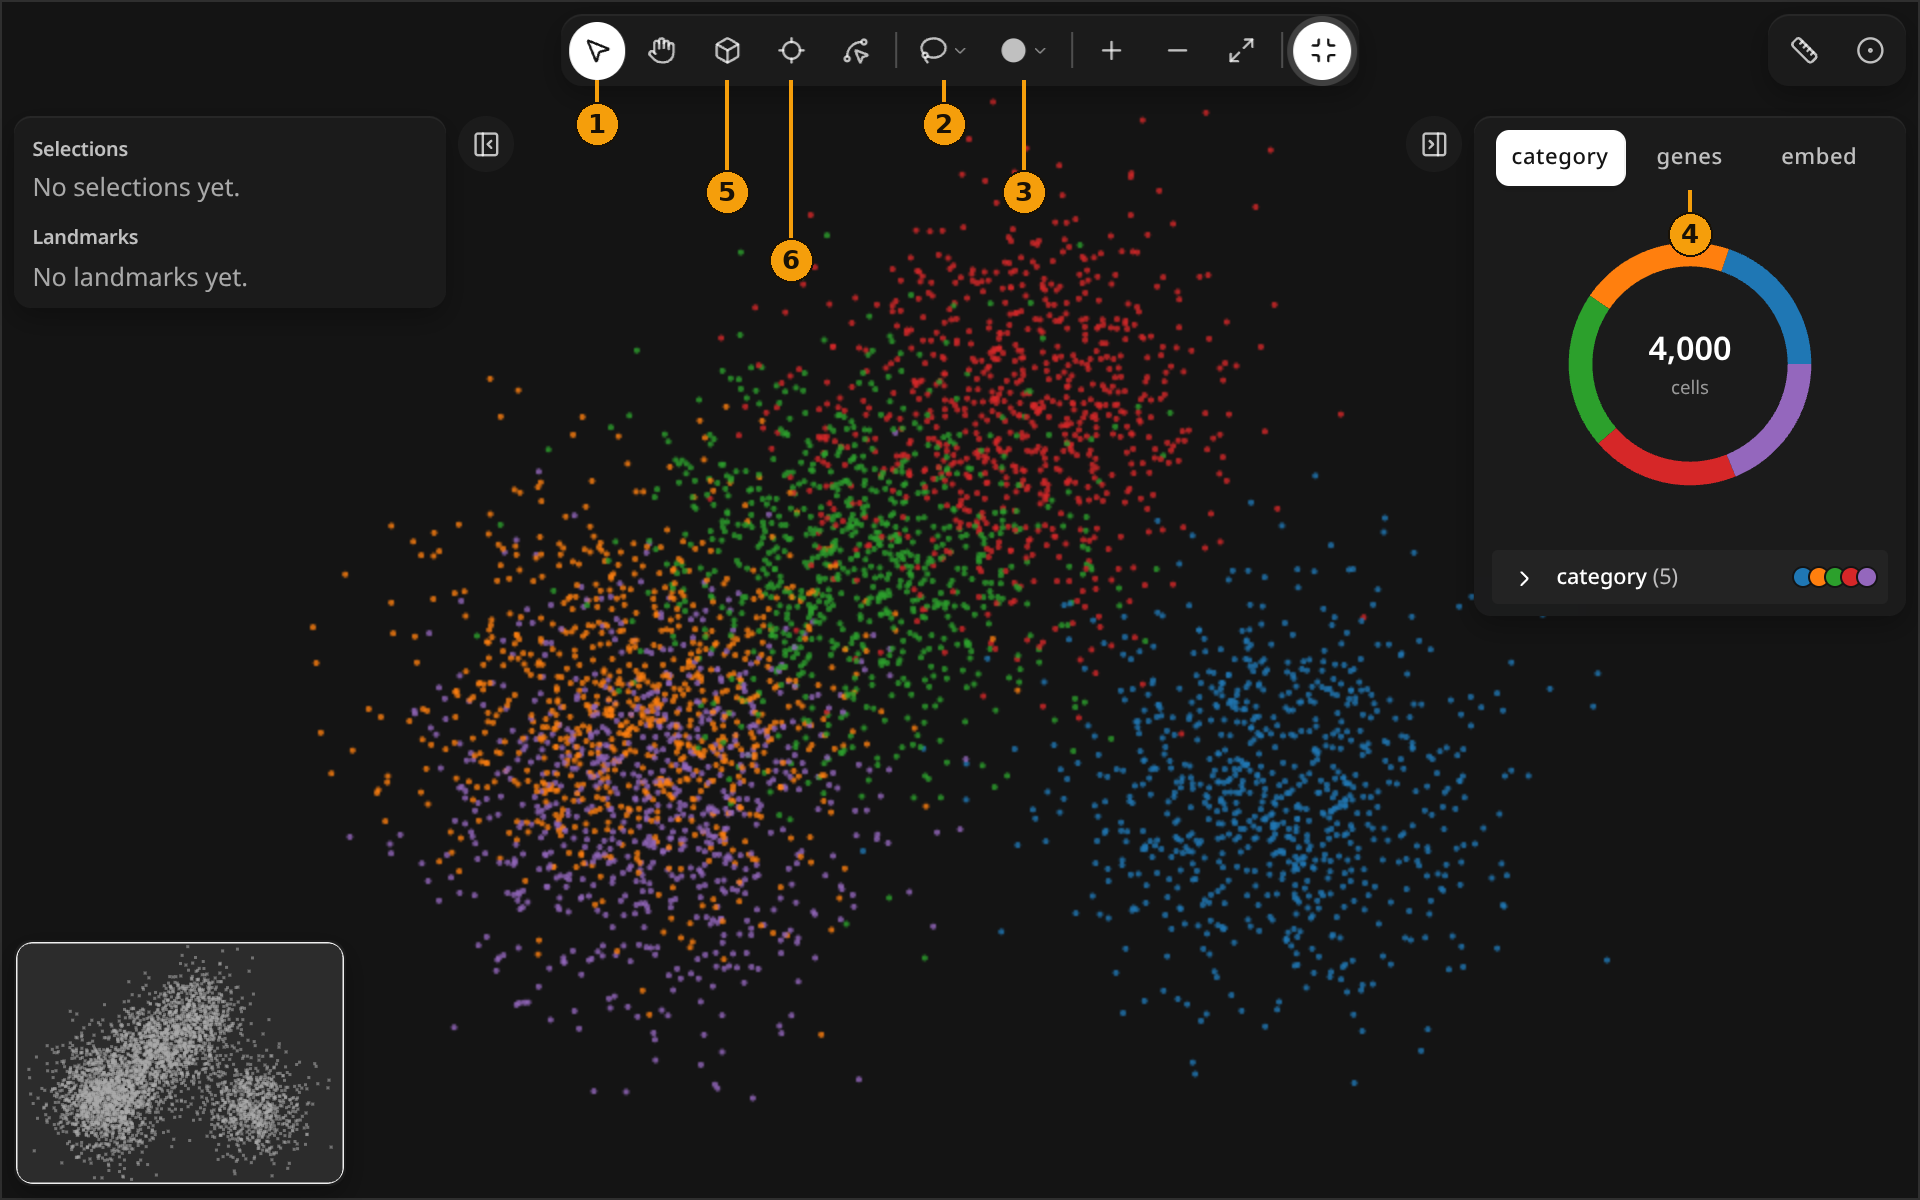The image size is (1920, 1200).
Task: Click the 'No selections yet.' text
Action: [136, 188]
